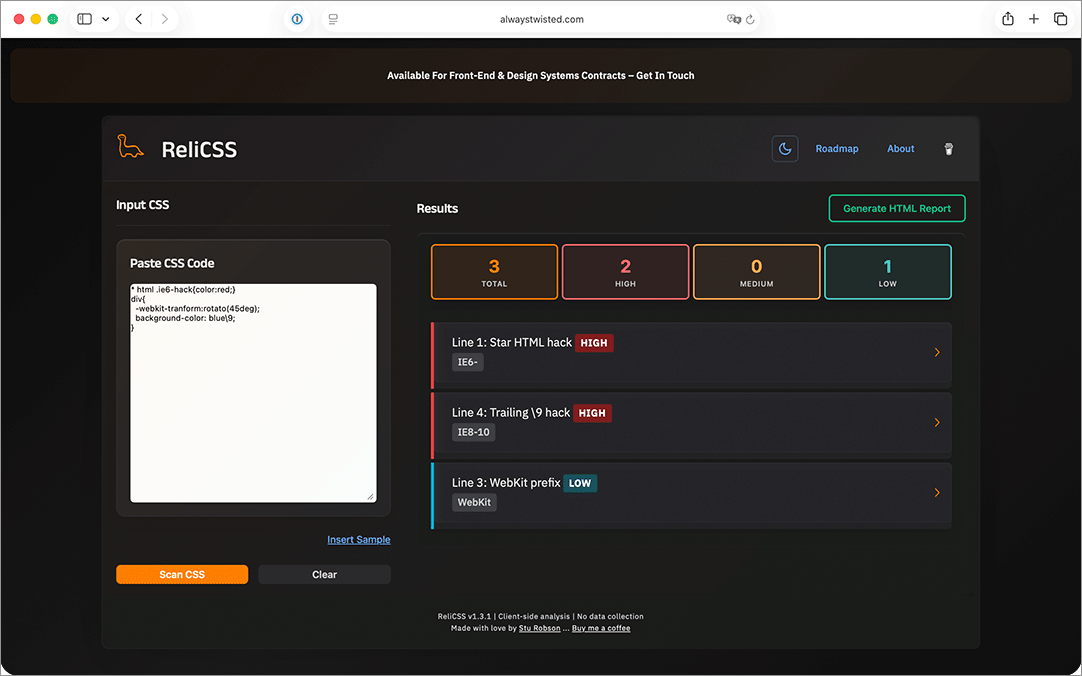Image resolution: width=1082 pixels, height=676 pixels.
Task: Click the Scan CSS button
Action: point(182,575)
